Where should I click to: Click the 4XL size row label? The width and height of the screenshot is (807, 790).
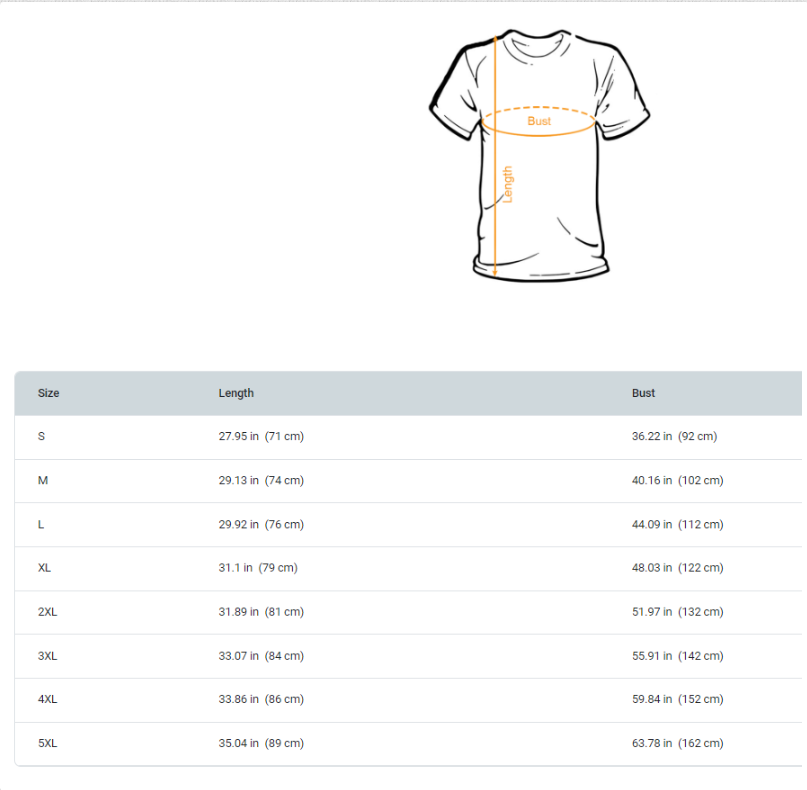[48, 699]
